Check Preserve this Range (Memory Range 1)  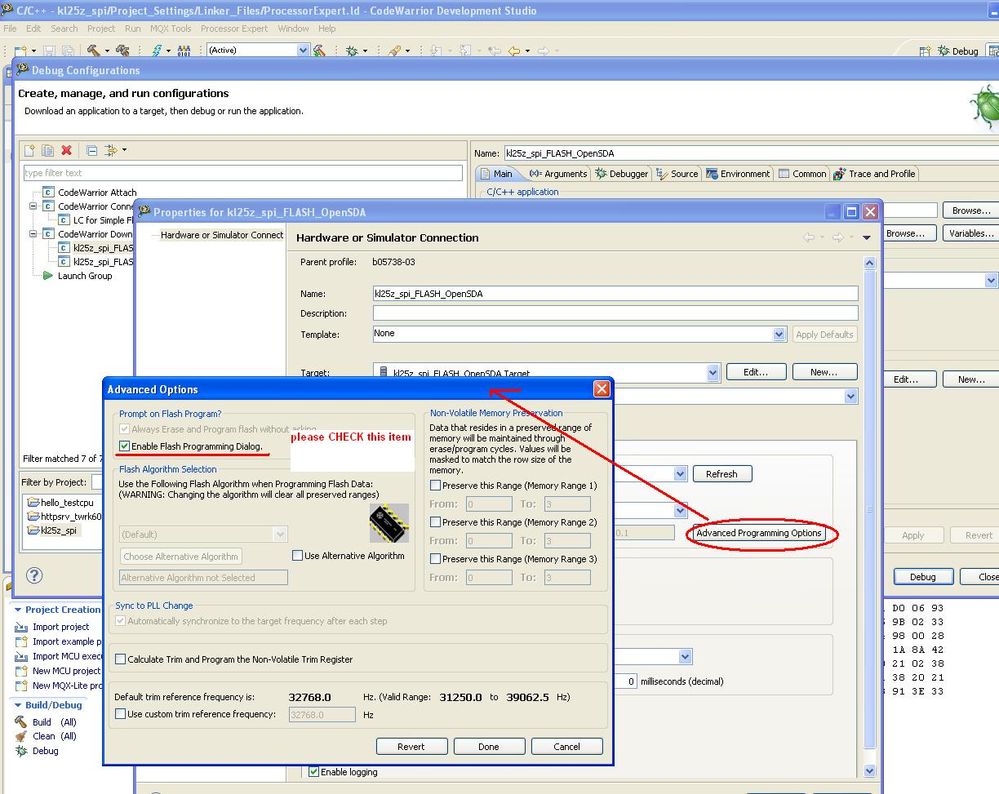click(435, 486)
